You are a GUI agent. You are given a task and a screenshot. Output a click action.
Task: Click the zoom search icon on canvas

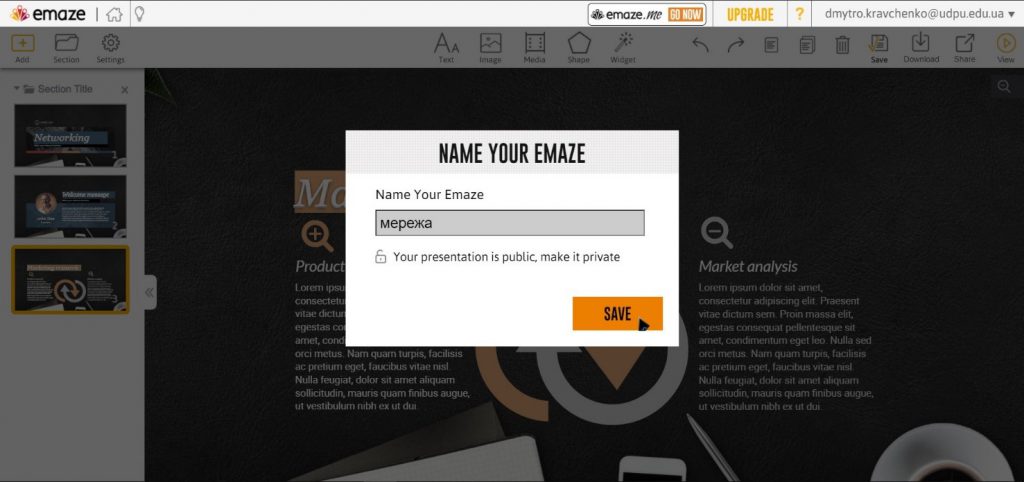pos(1004,86)
